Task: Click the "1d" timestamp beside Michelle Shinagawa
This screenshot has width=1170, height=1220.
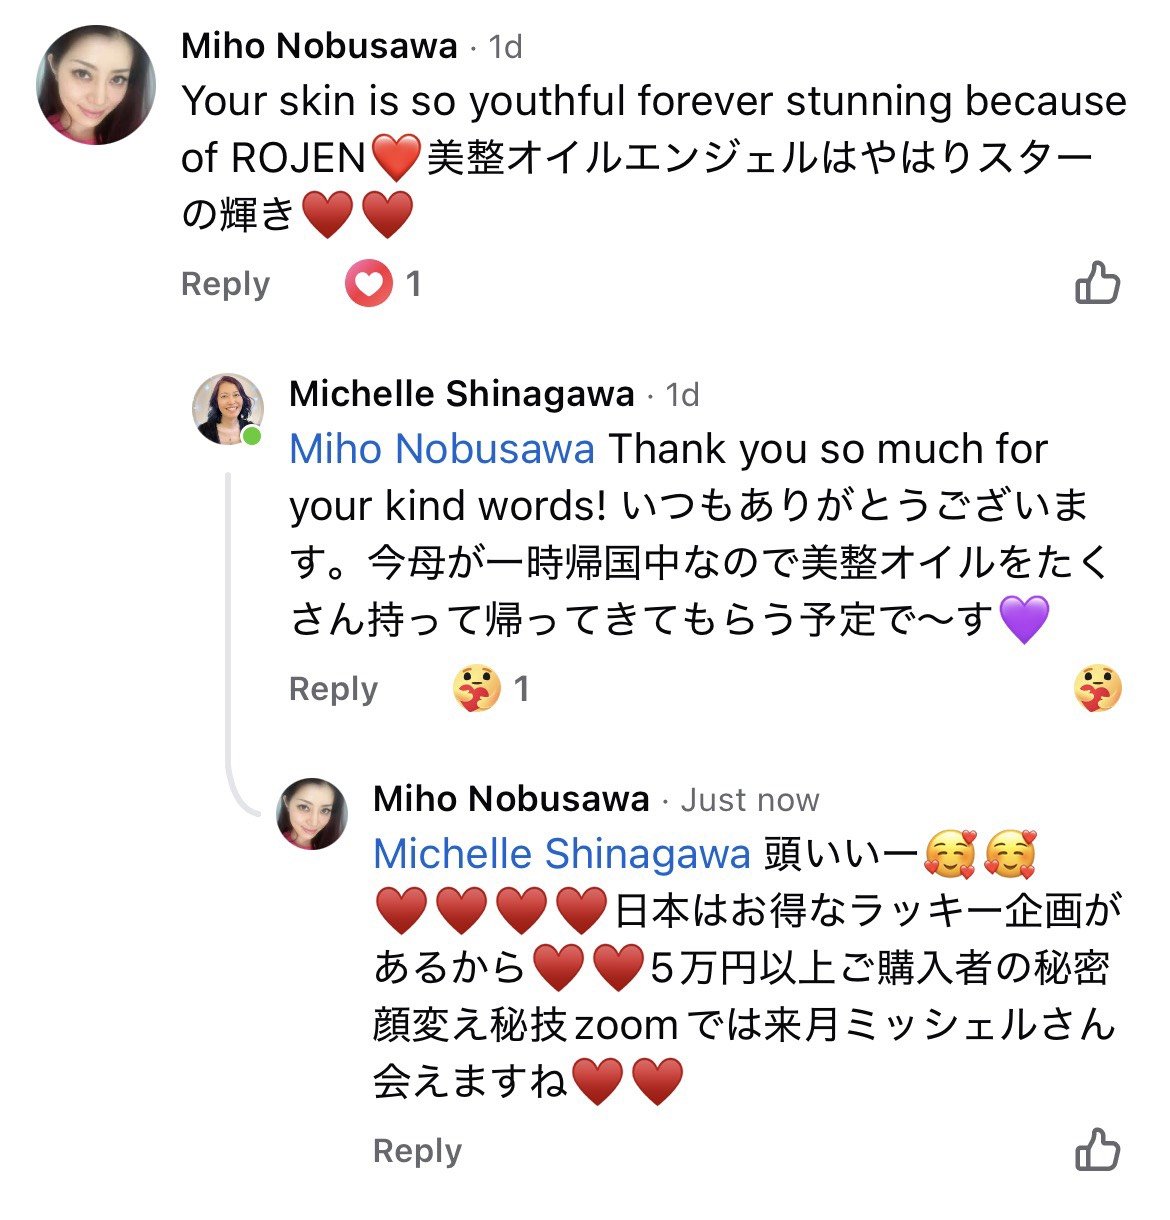Action: 682,395
